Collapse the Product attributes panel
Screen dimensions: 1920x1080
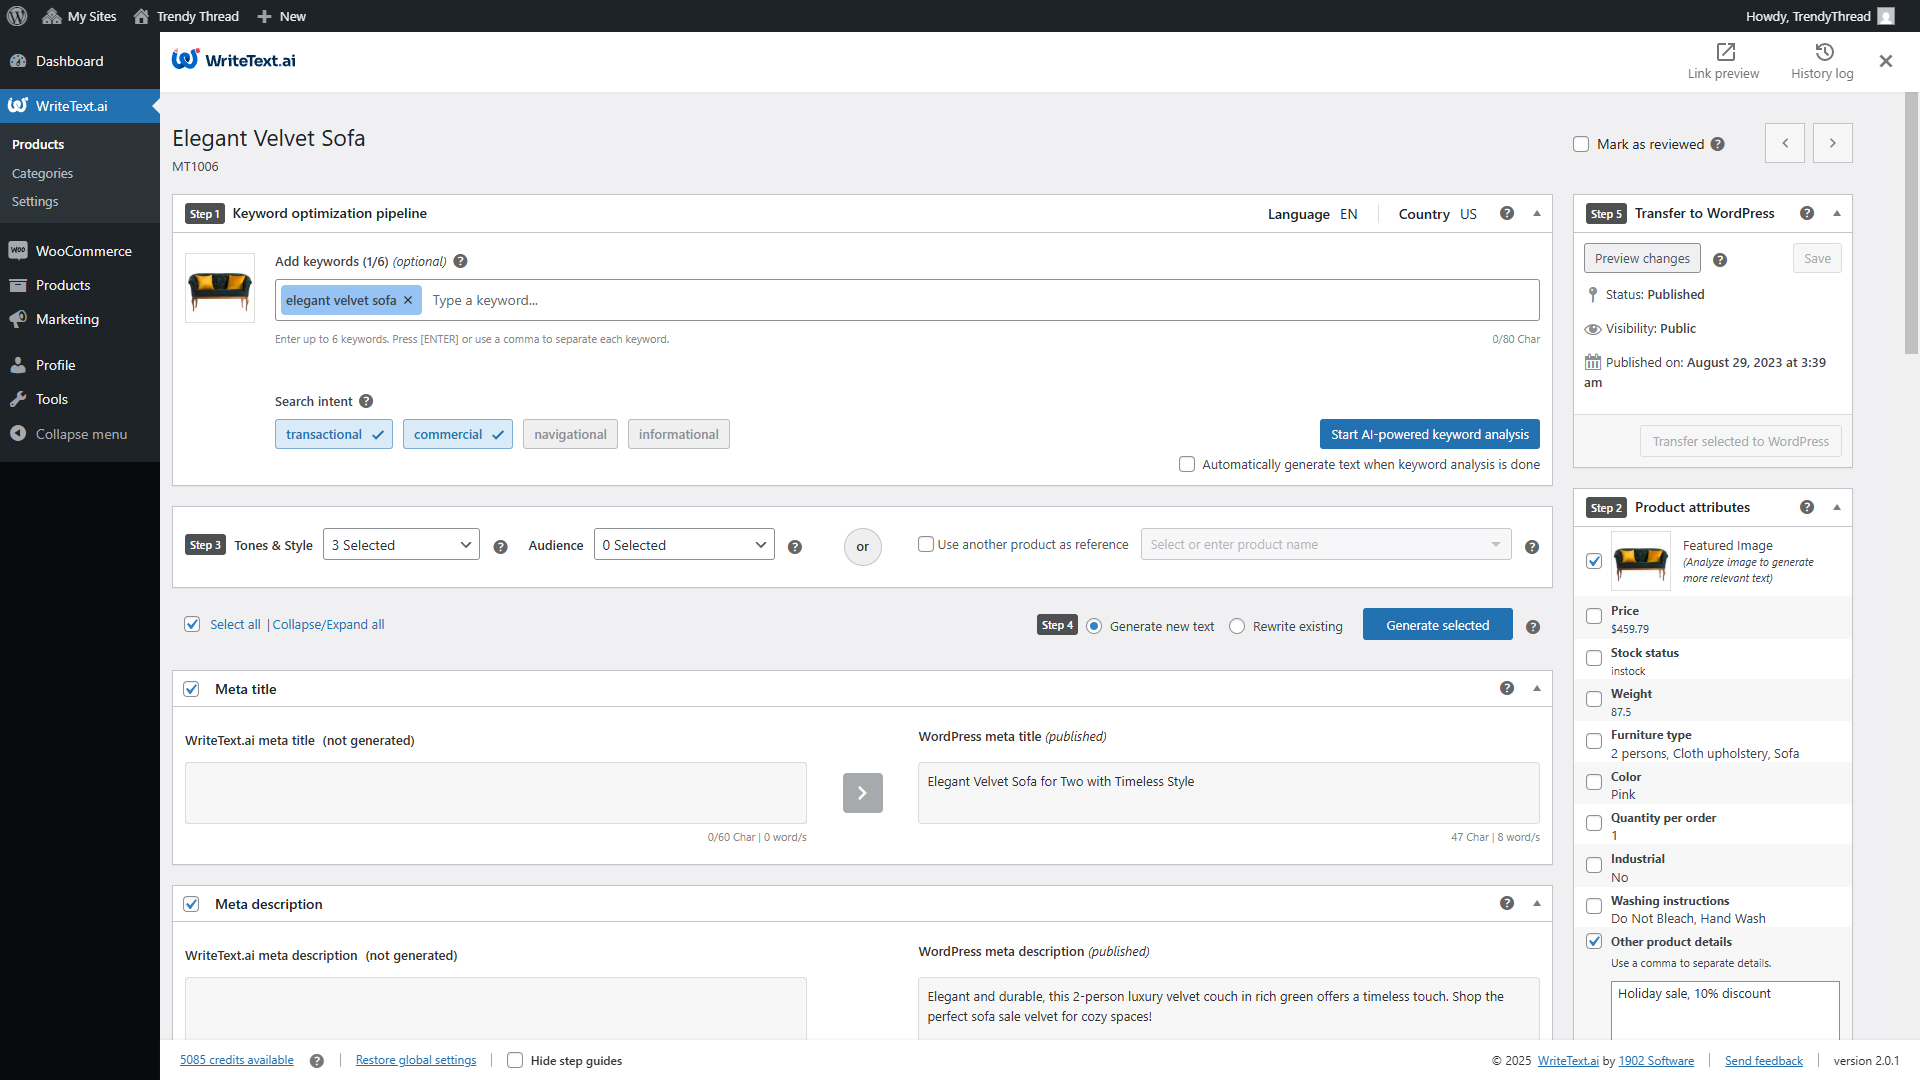coord(1836,507)
